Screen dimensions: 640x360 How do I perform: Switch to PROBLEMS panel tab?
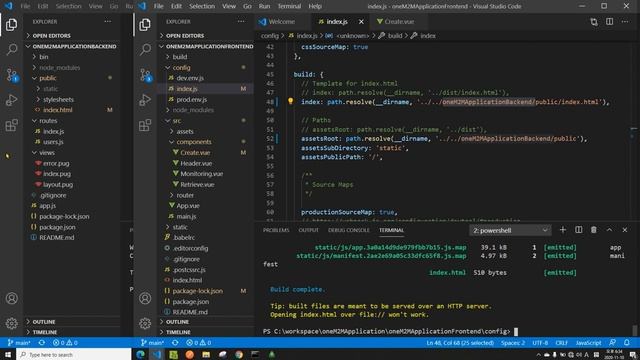(276, 230)
